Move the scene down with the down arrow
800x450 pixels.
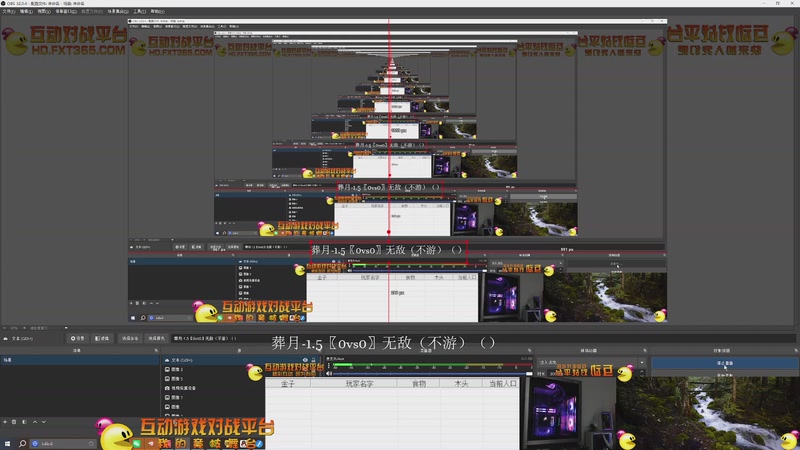pyautogui.click(x=44, y=422)
